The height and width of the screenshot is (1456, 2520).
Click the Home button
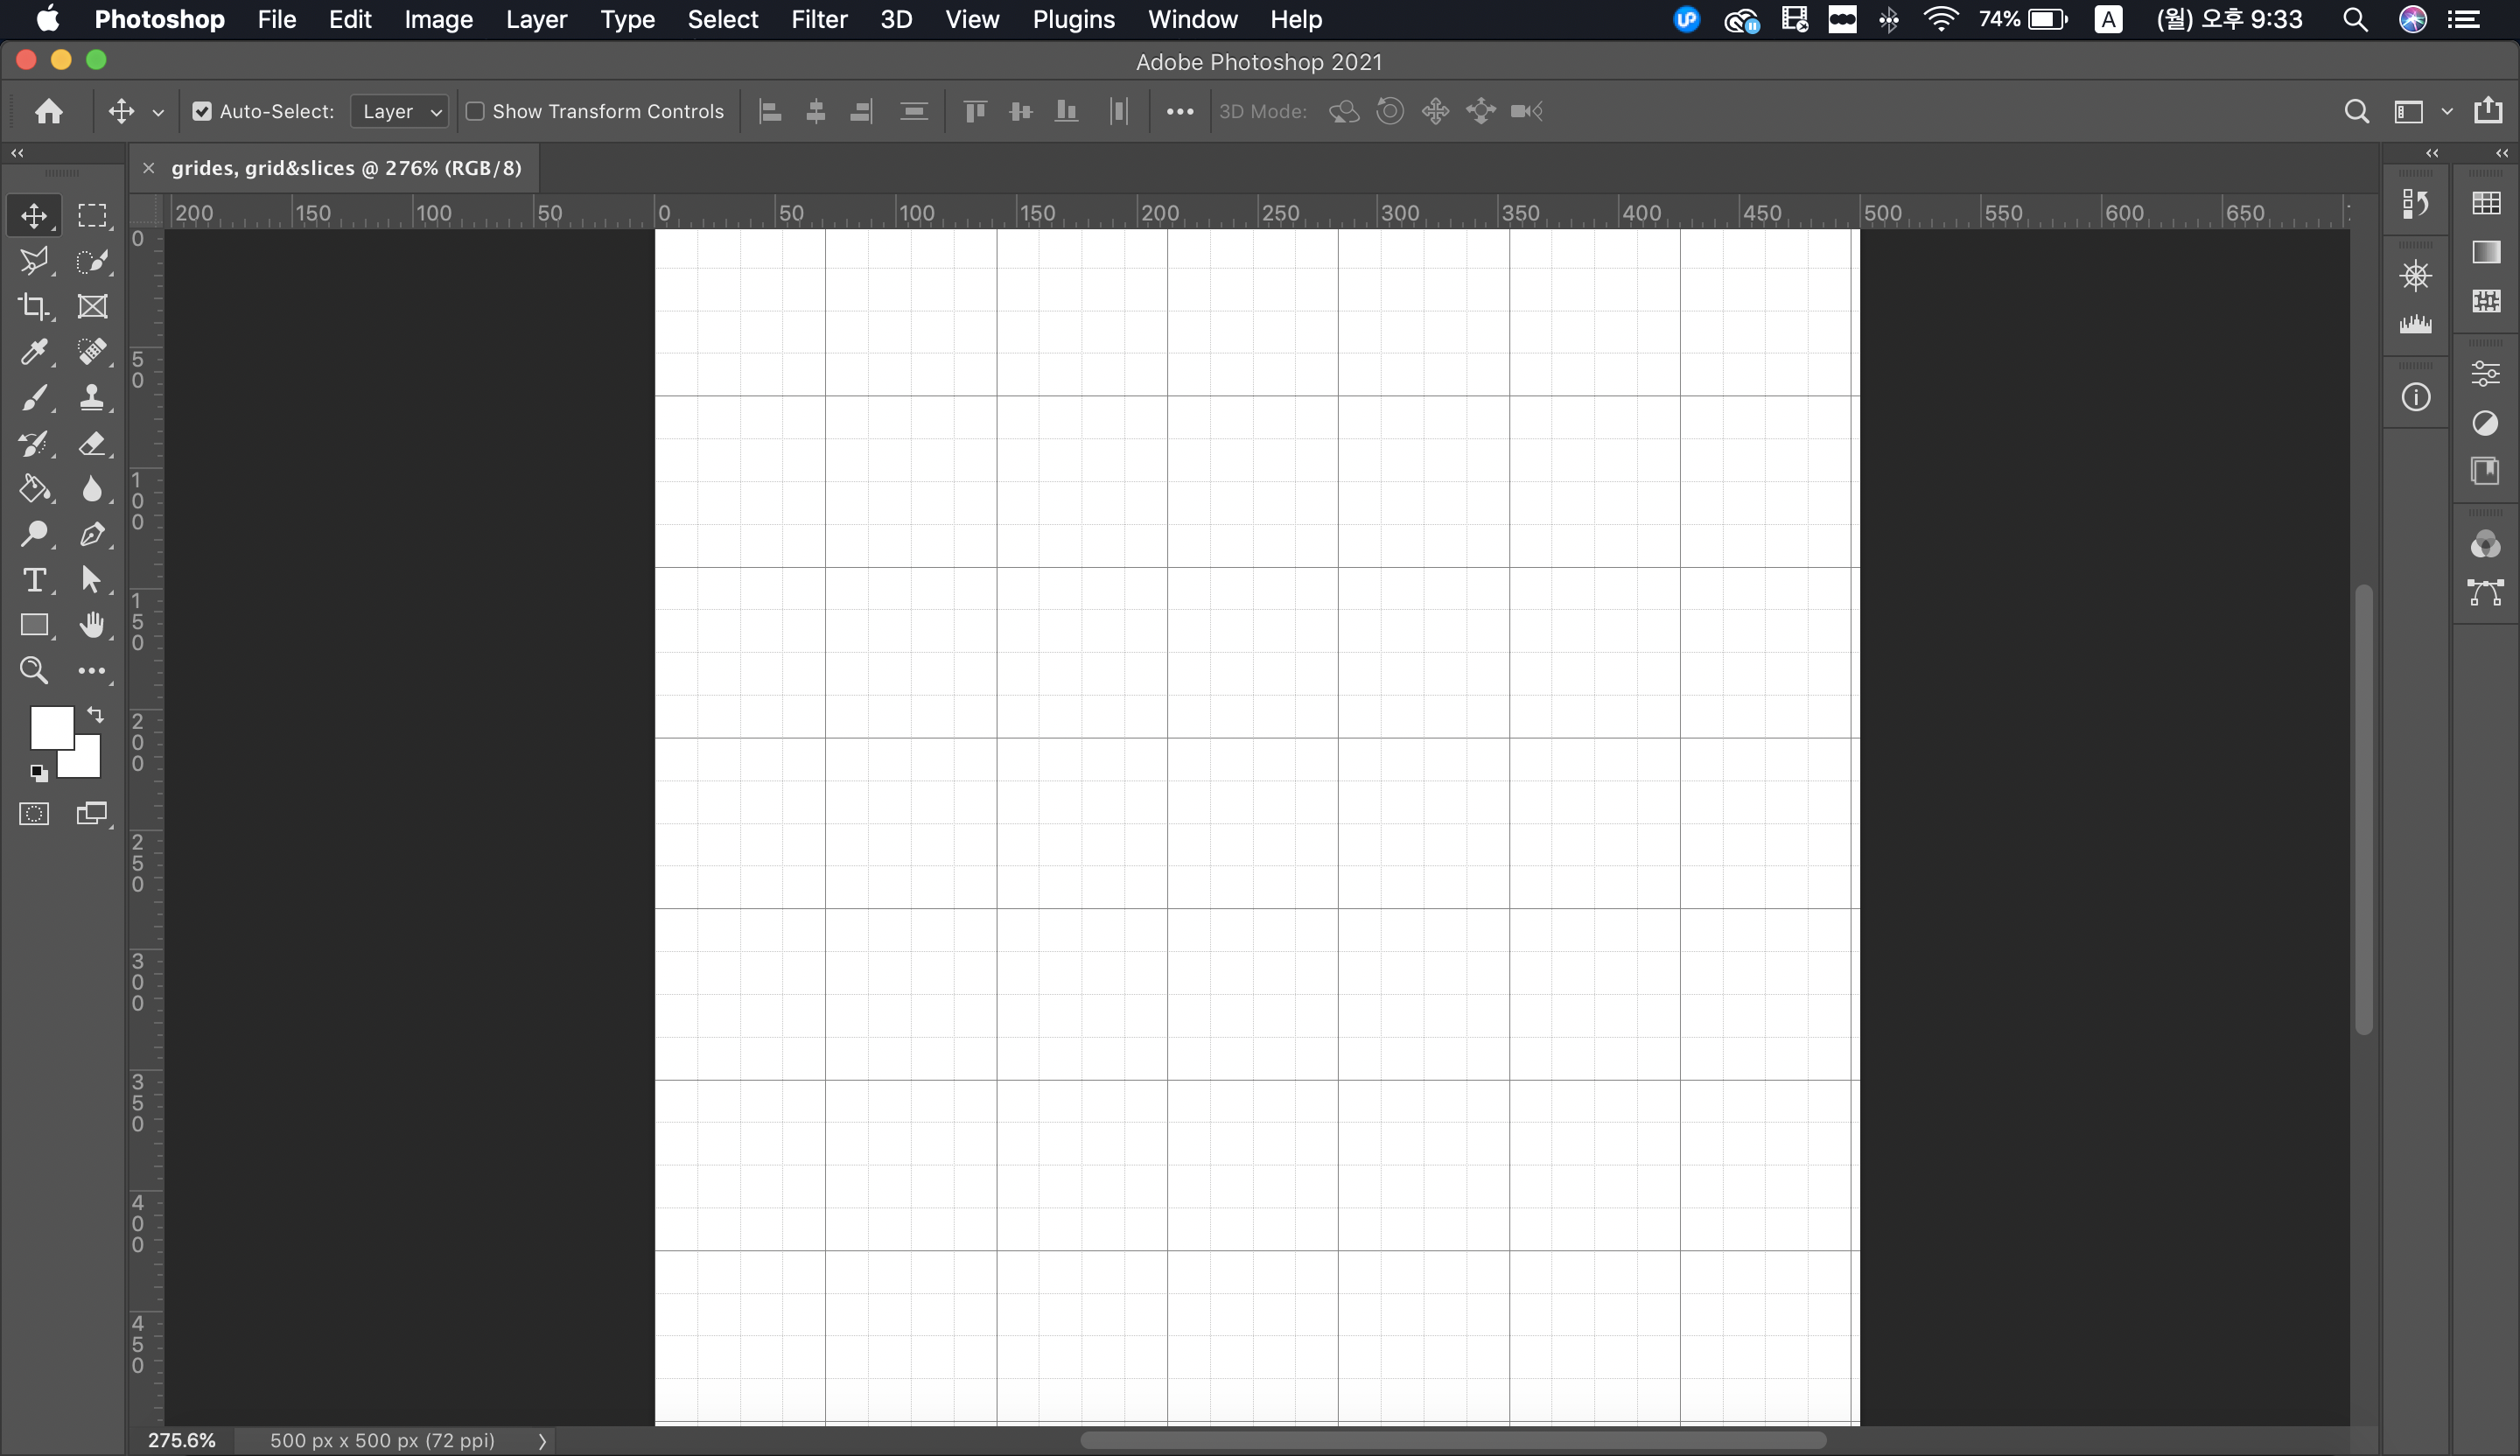point(48,111)
